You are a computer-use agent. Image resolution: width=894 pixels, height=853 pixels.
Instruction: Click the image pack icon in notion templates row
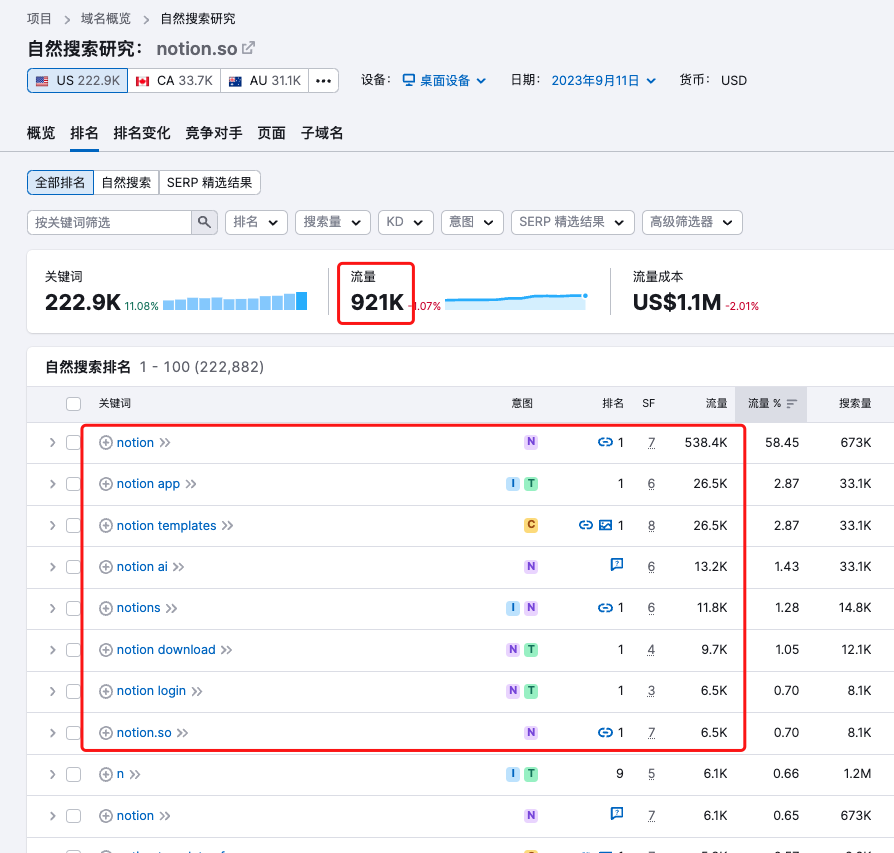[605, 525]
